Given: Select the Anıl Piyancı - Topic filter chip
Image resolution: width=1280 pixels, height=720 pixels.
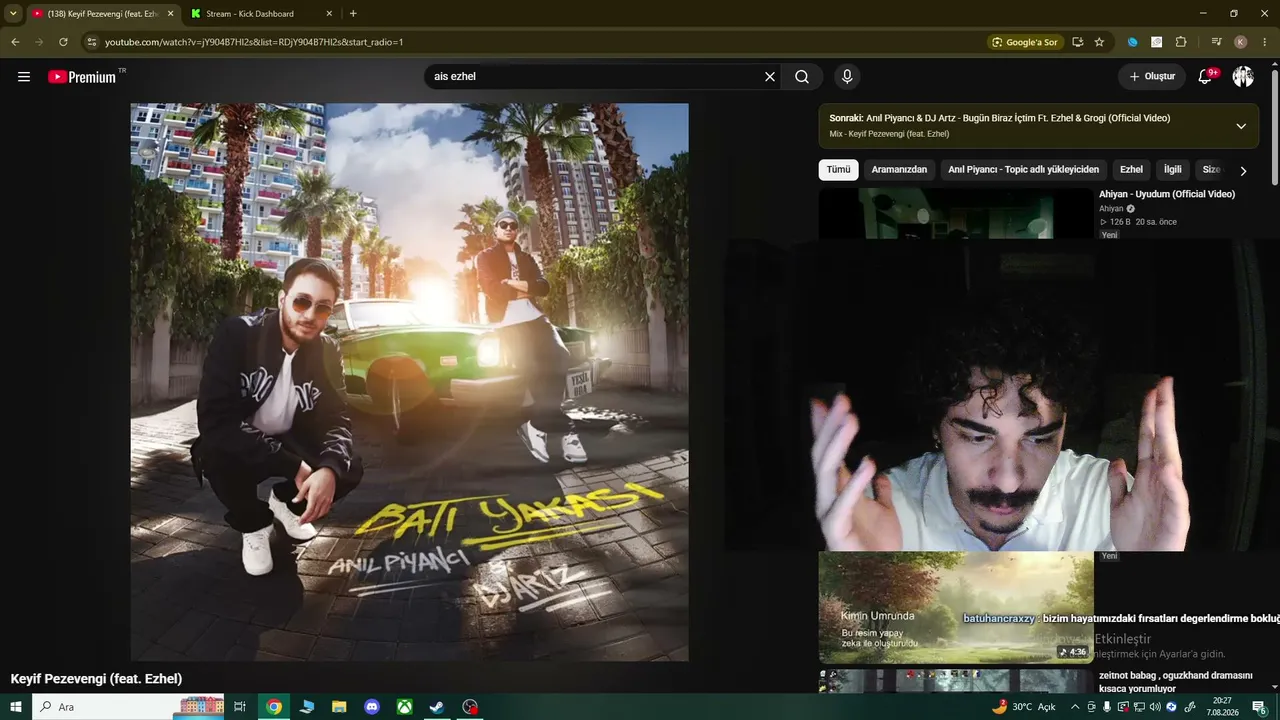Looking at the screenshot, I should tap(1023, 170).
